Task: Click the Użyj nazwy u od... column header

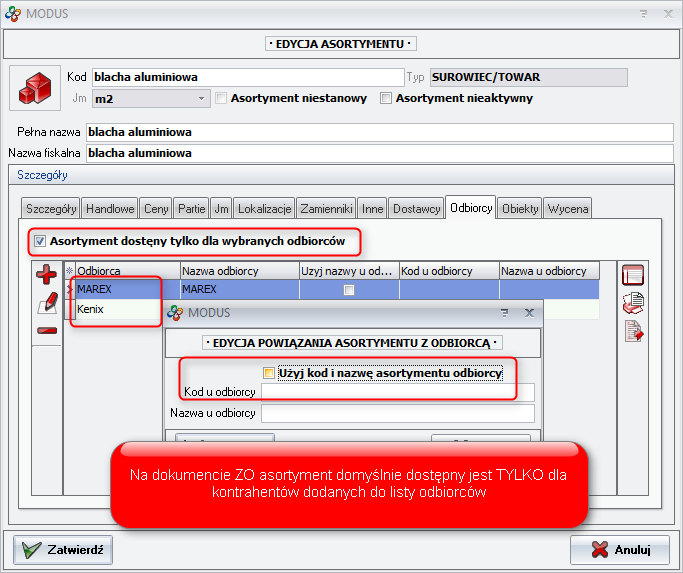Action: click(x=349, y=271)
